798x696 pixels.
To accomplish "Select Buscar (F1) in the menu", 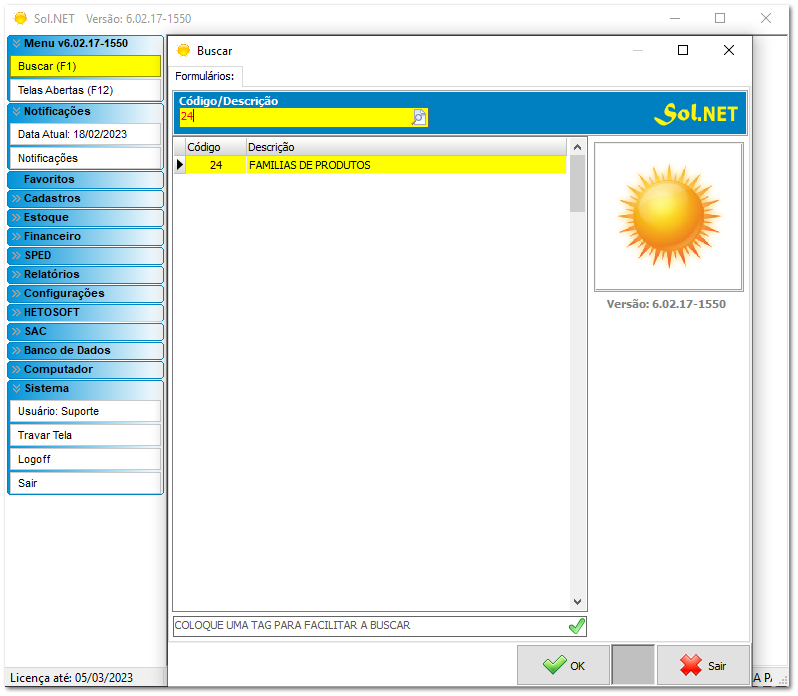I will (x=84, y=66).
